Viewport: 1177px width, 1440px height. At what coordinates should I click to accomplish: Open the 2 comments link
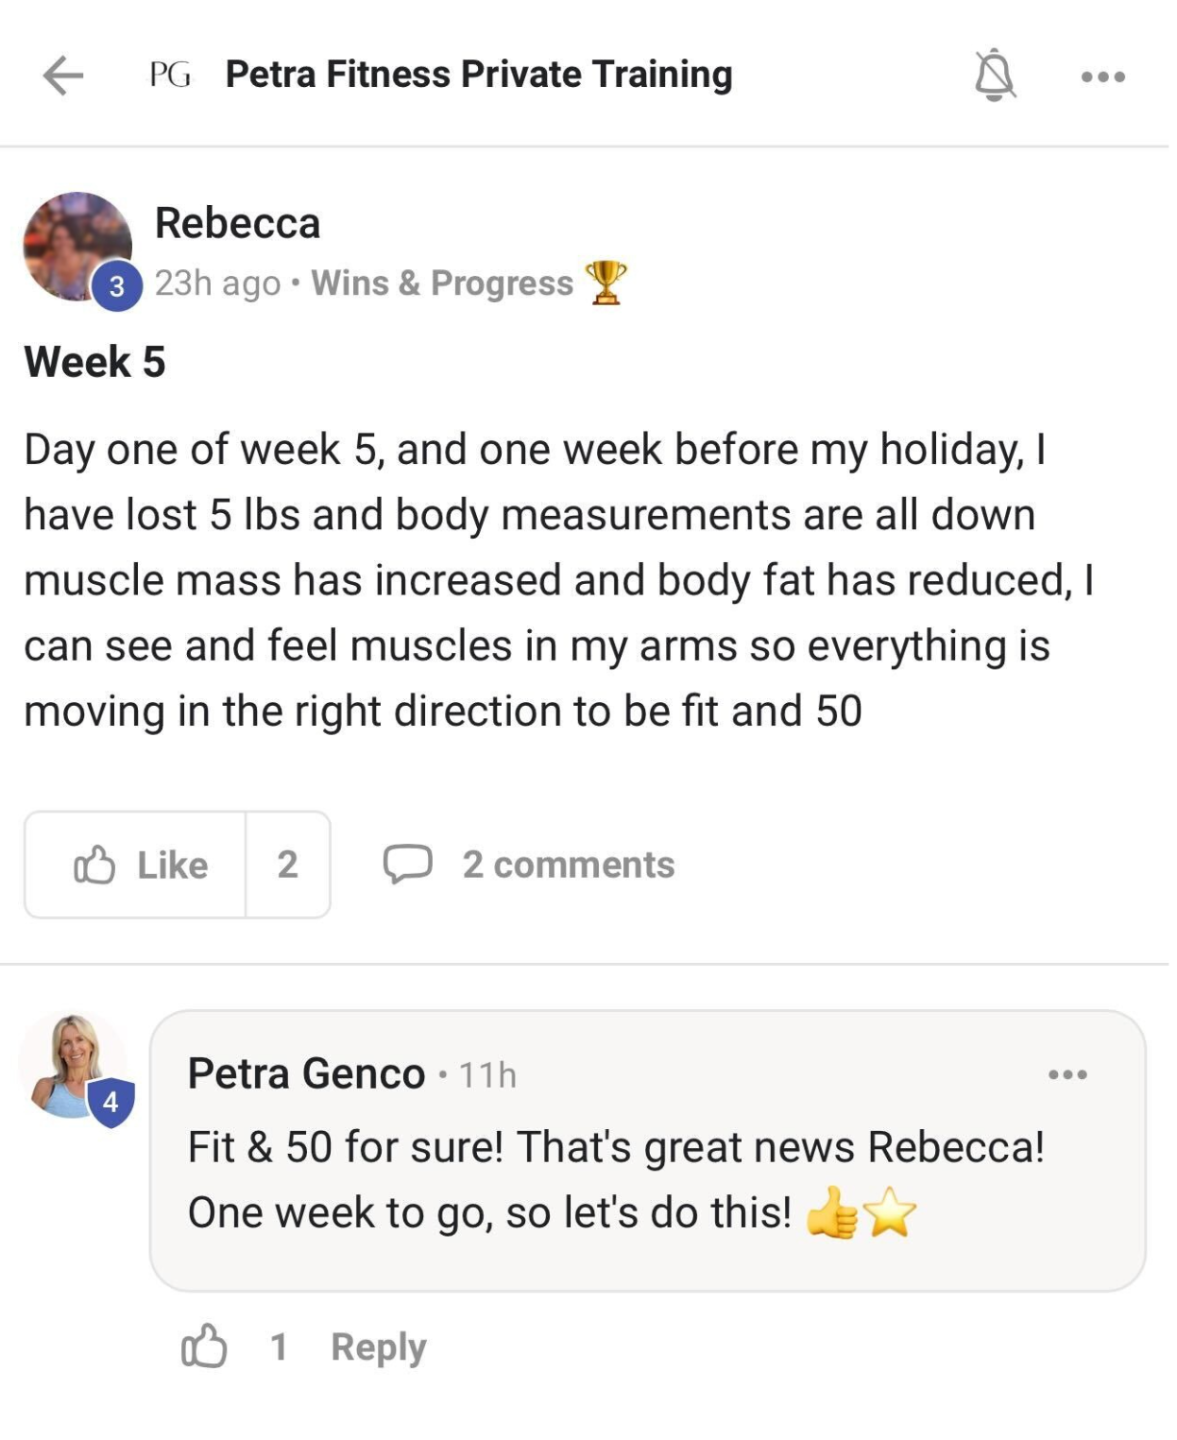[568, 865]
